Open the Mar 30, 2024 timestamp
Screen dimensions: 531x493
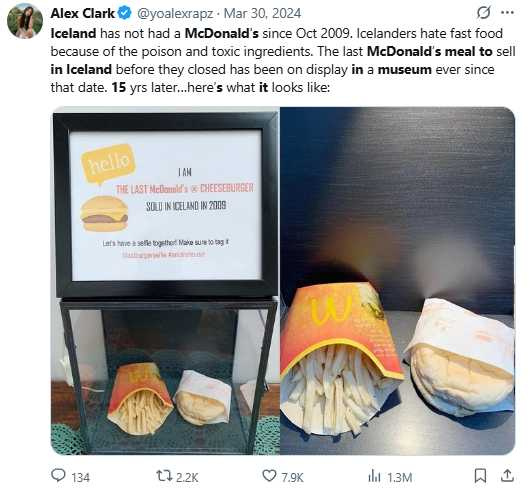tap(262, 14)
